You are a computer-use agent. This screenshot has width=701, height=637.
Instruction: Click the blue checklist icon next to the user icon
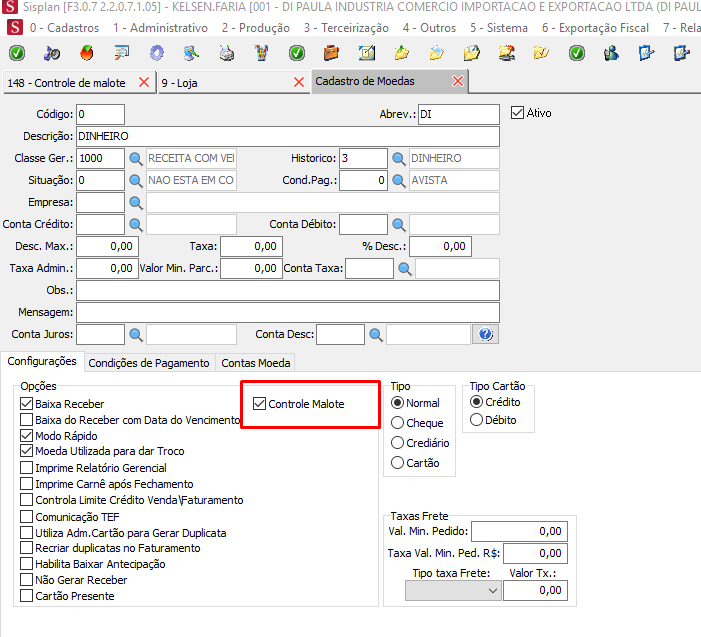(x=646, y=53)
